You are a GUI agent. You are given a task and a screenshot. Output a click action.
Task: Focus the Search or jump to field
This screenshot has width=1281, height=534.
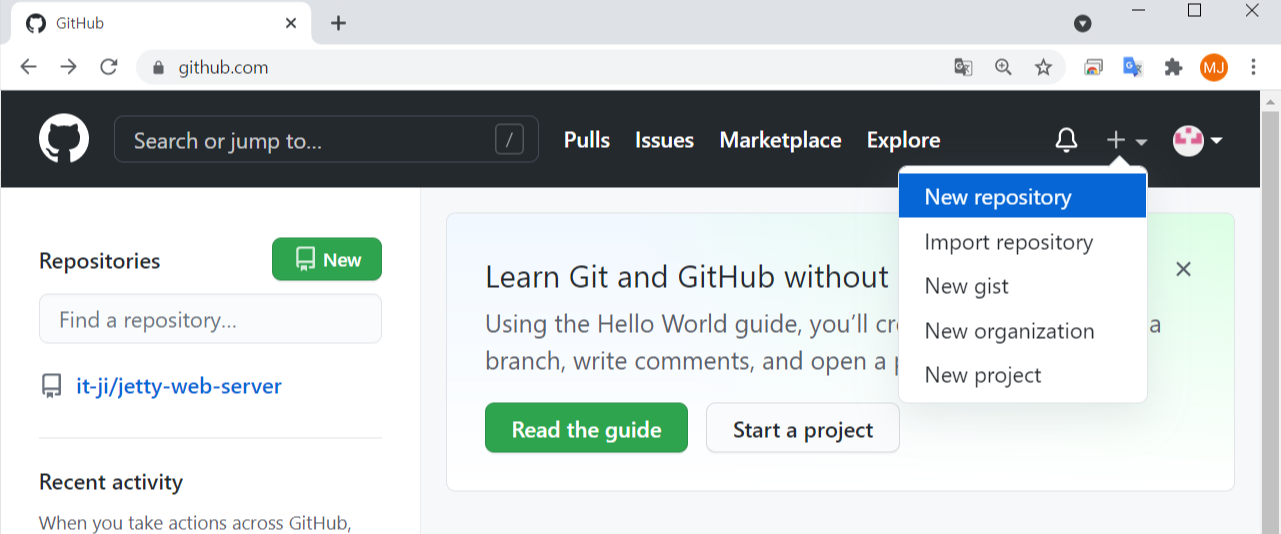point(326,139)
